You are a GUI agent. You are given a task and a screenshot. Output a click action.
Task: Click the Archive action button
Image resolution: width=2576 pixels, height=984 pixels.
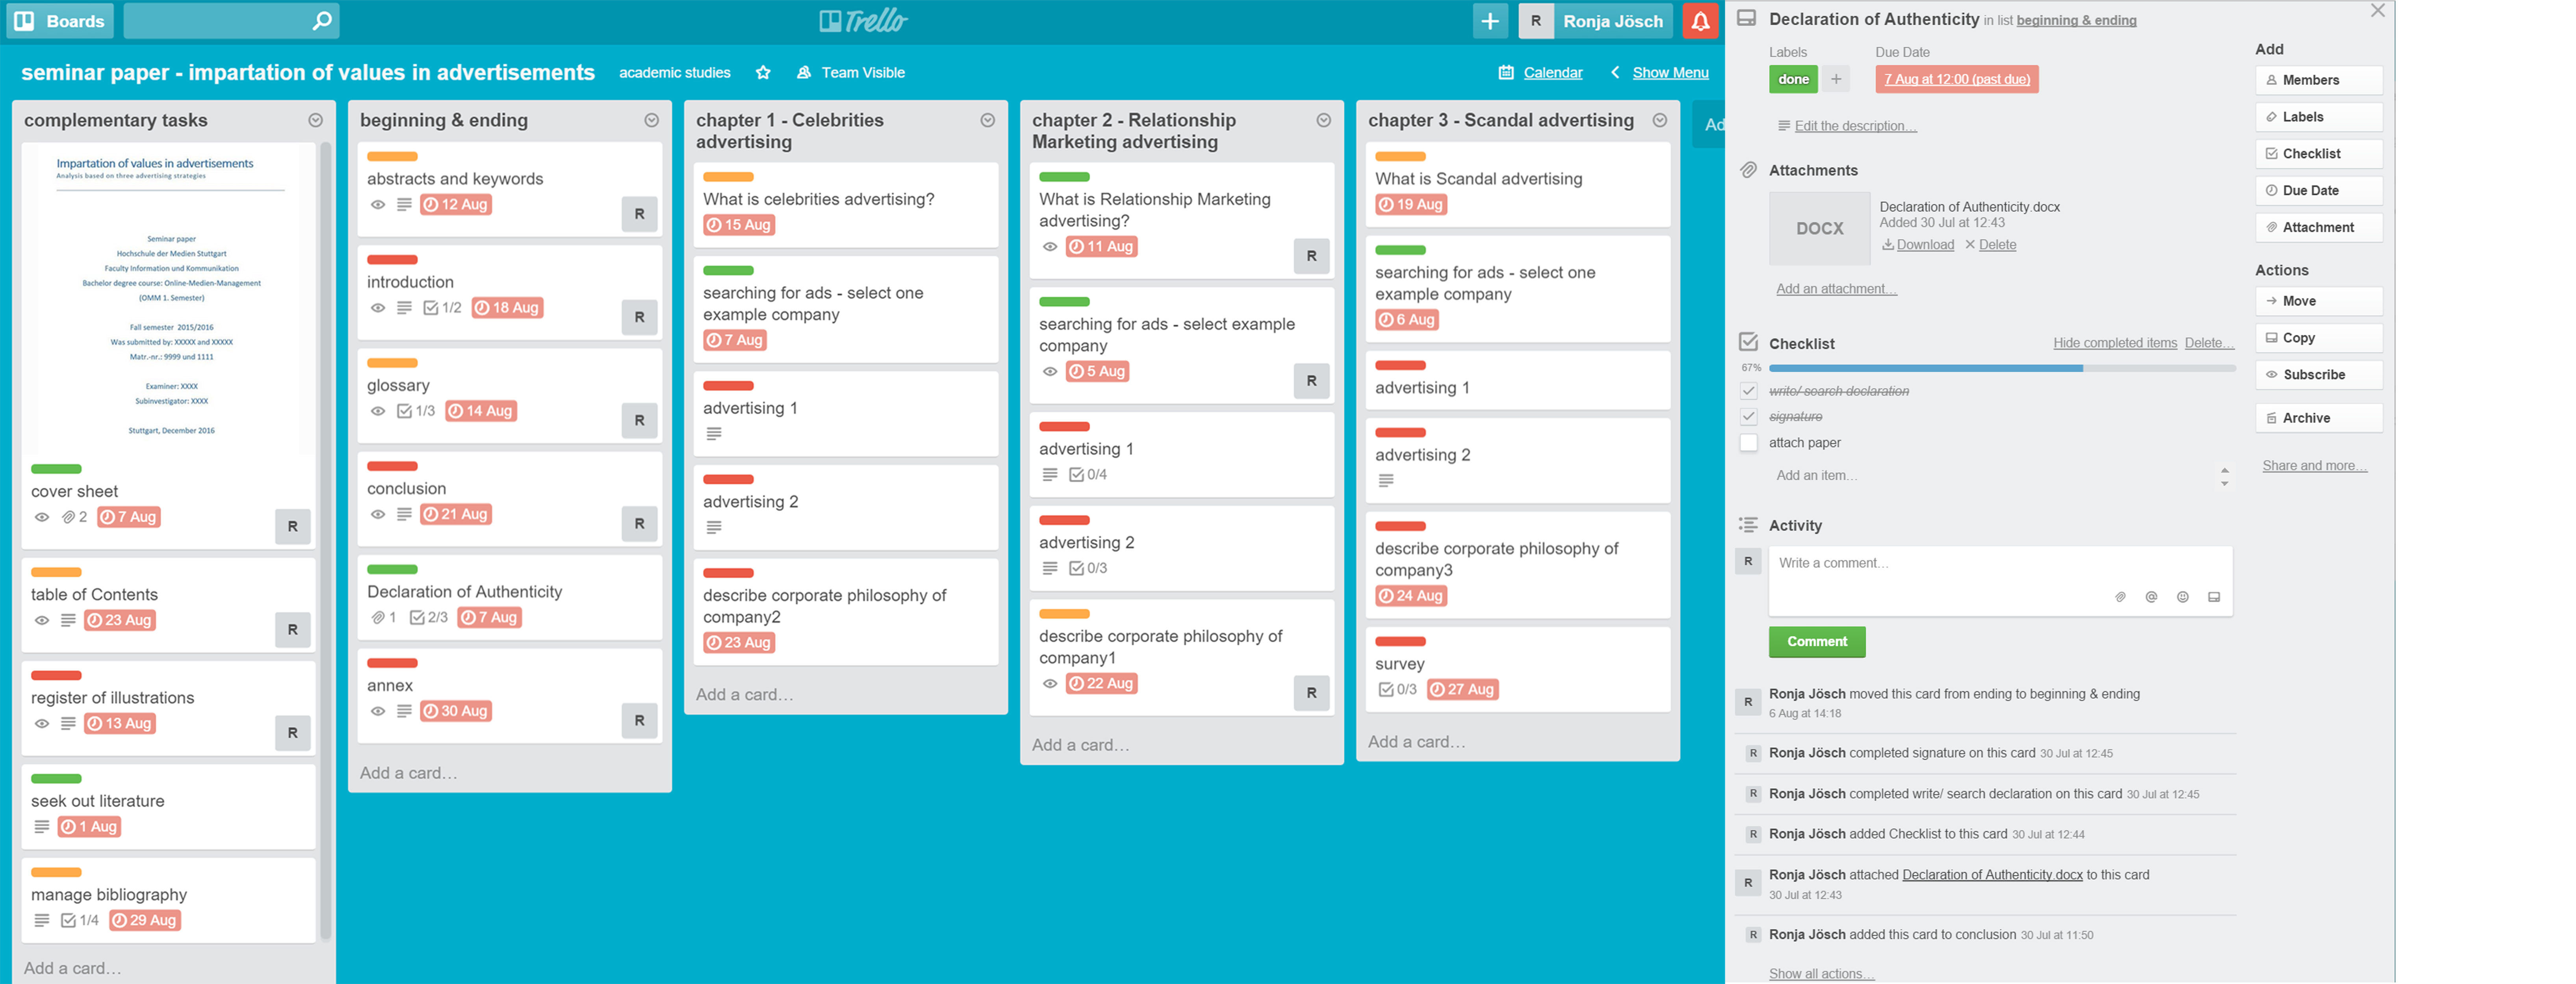[x=2319, y=418]
